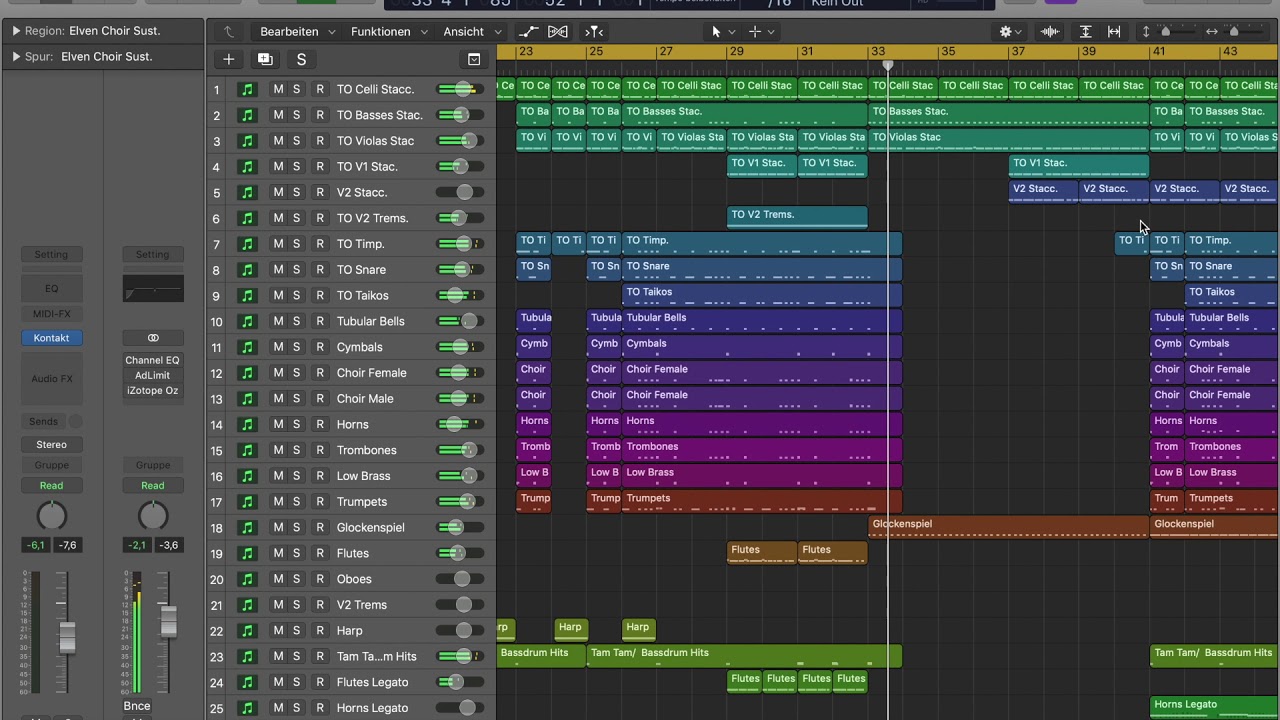
Task: Toggle the catch playhead icon
Action: click(x=594, y=31)
